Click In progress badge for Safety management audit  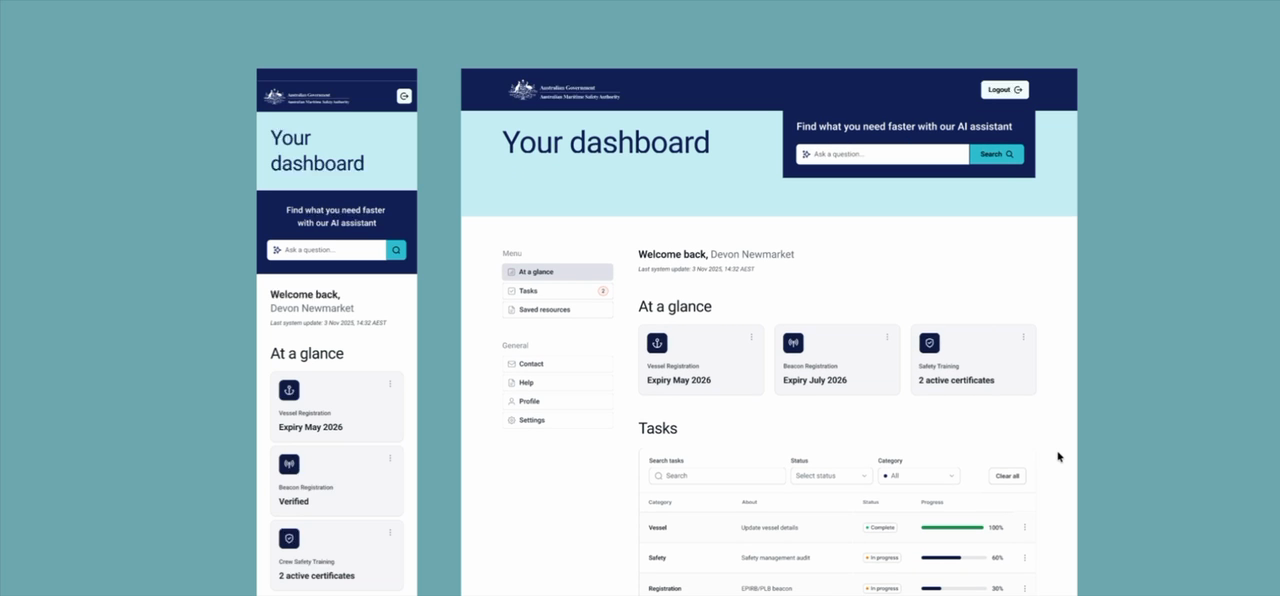(x=882, y=558)
